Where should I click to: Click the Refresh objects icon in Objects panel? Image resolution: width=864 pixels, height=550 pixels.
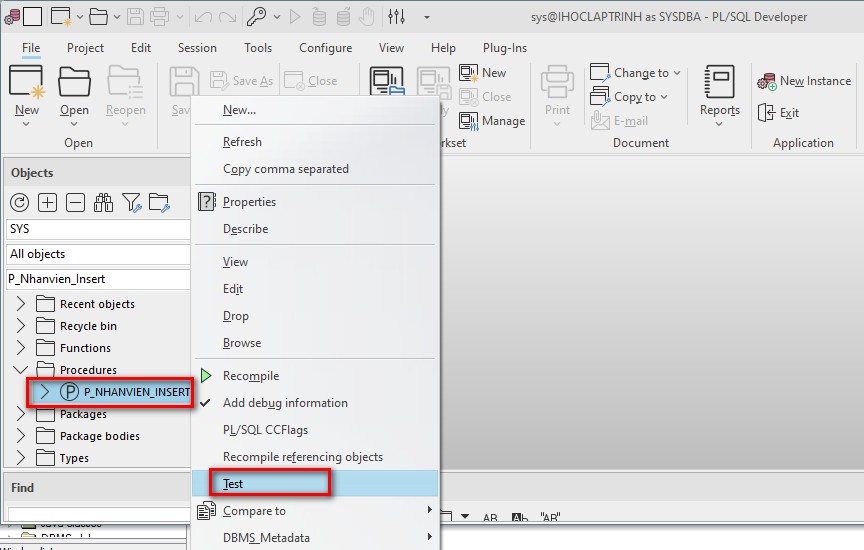(19, 203)
